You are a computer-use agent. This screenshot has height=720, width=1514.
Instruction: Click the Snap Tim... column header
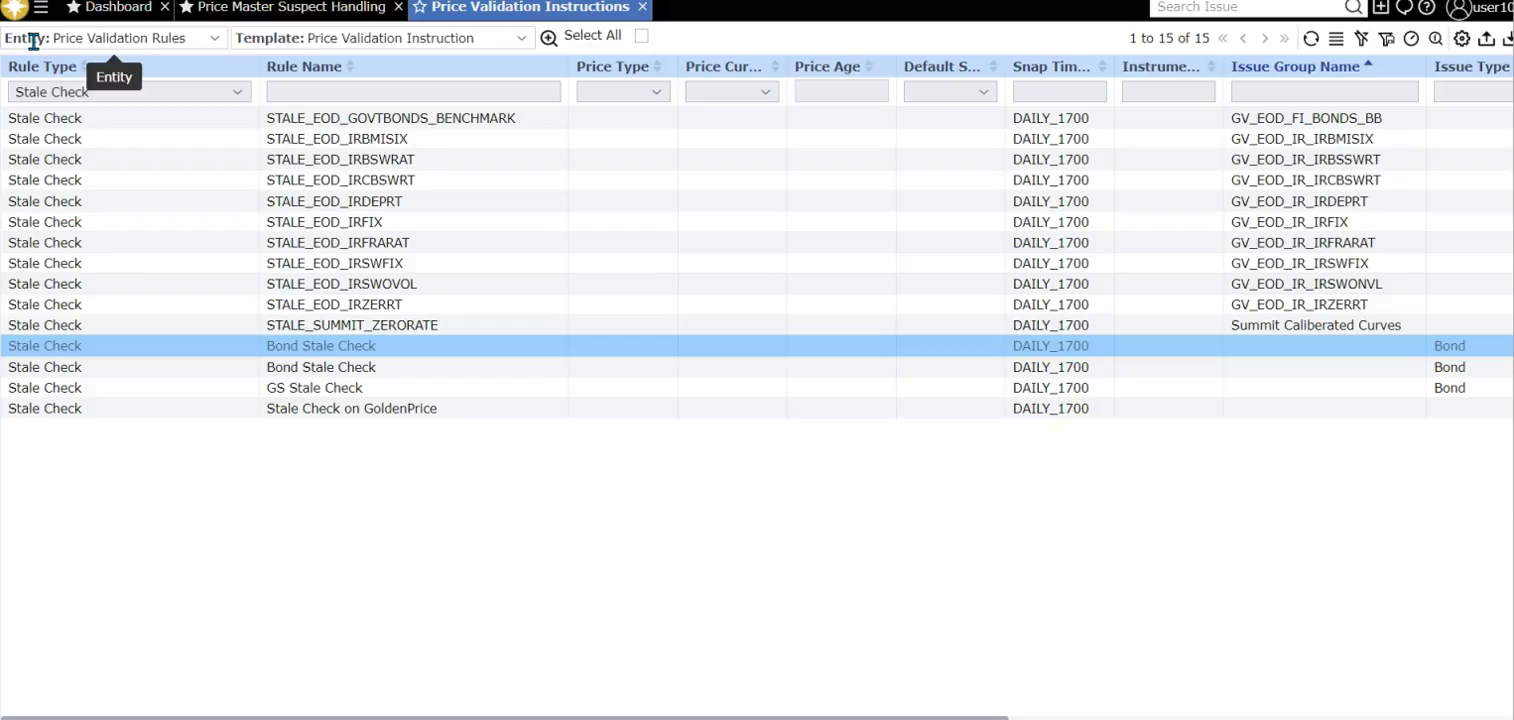click(1051, 67)
